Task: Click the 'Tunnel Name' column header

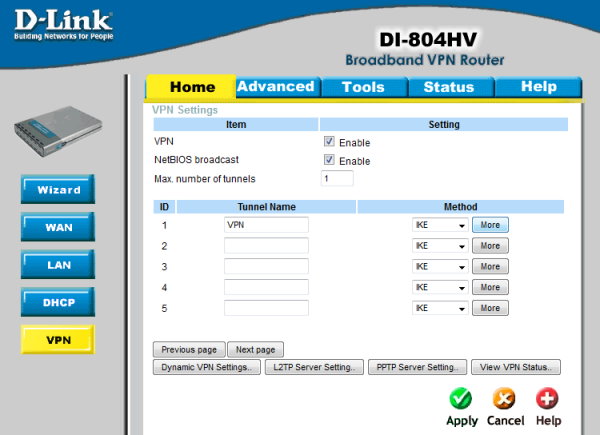Action: (x=266, y=207)
